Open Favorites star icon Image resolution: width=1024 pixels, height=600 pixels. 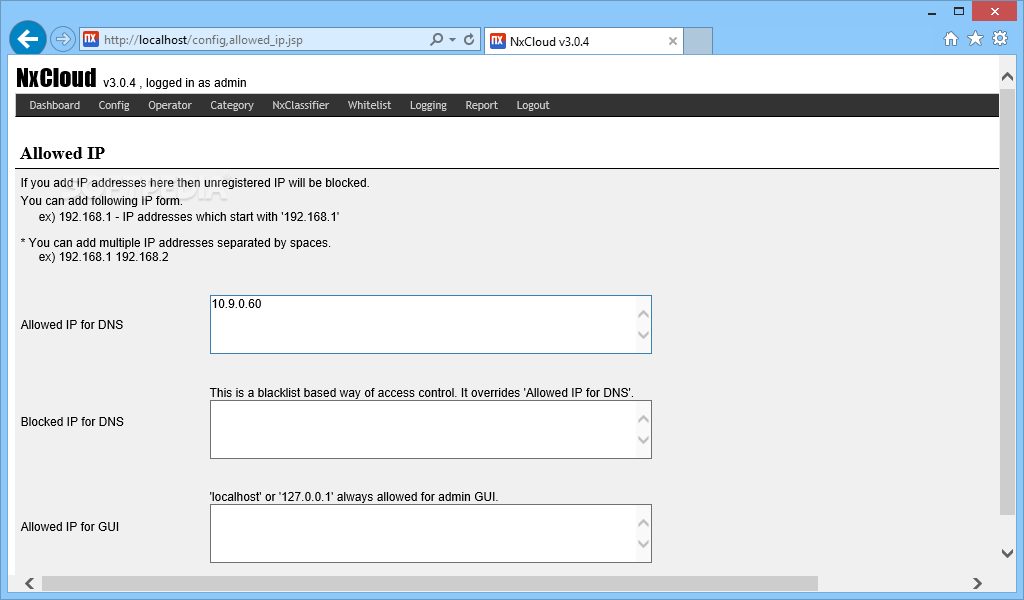tap(975, 39)
